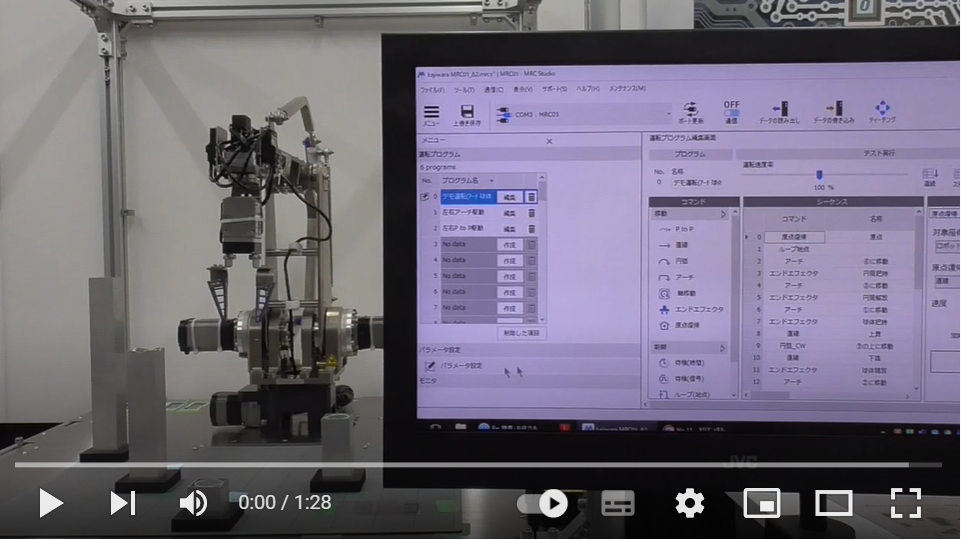Click the floppy disk overwrite save icon
The image size is (961, 540).
(466, 113)
